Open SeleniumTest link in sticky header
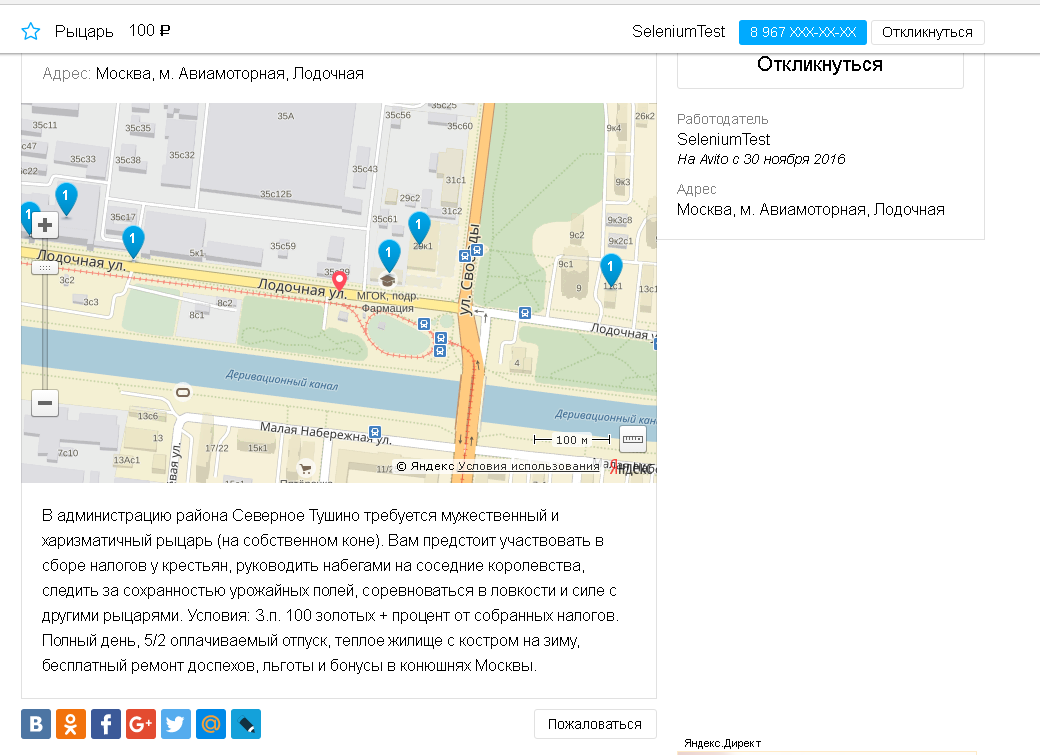 pos(678,32)
